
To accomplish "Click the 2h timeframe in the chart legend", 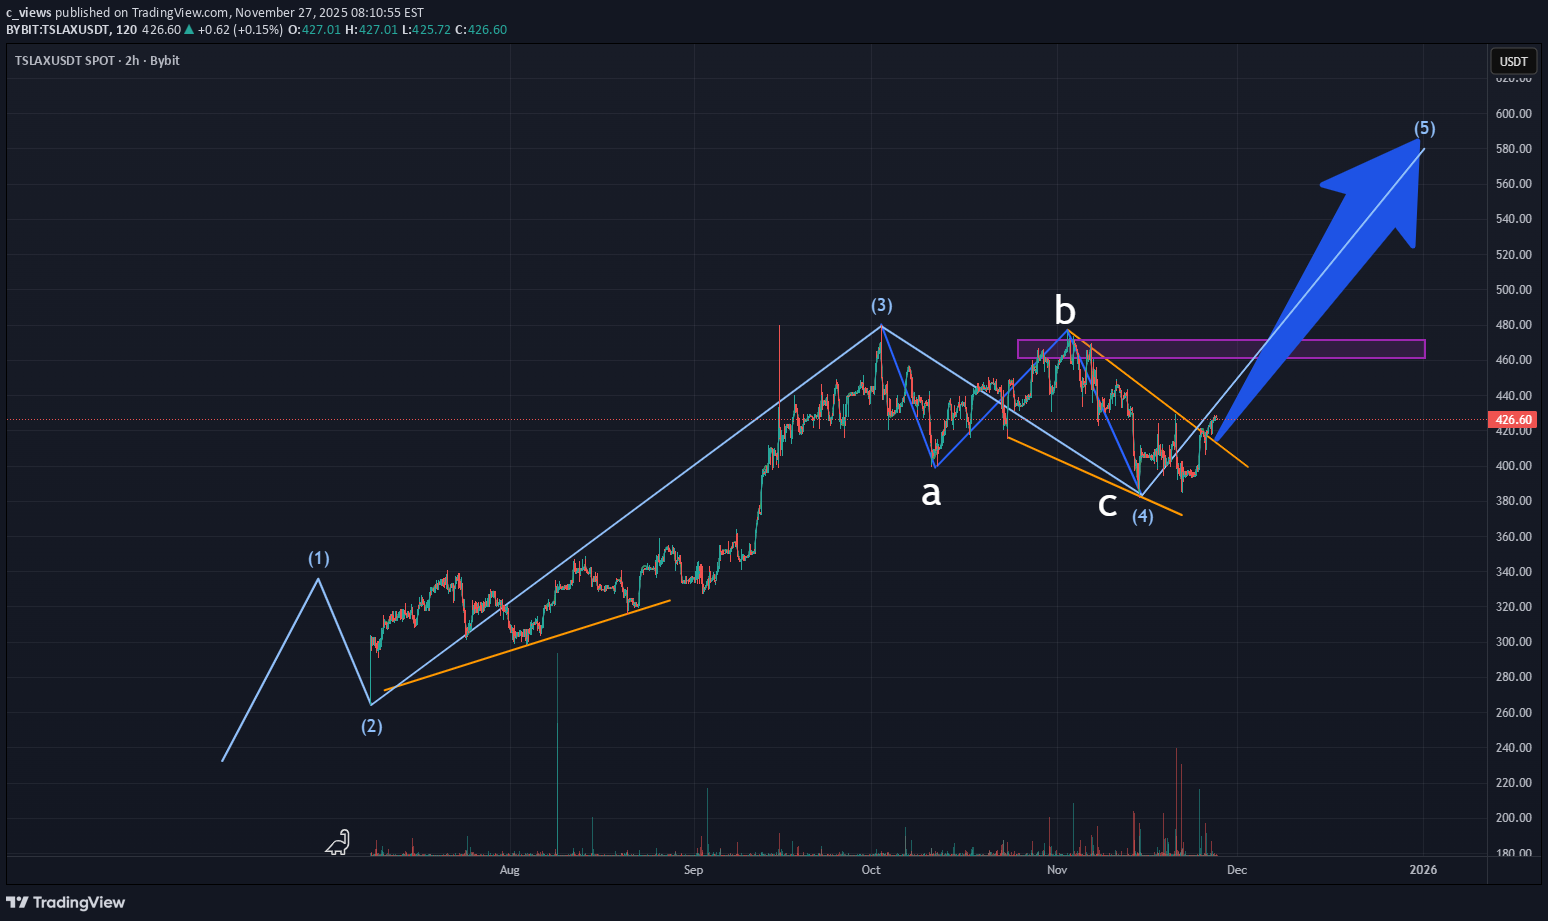I will (131, 60).
